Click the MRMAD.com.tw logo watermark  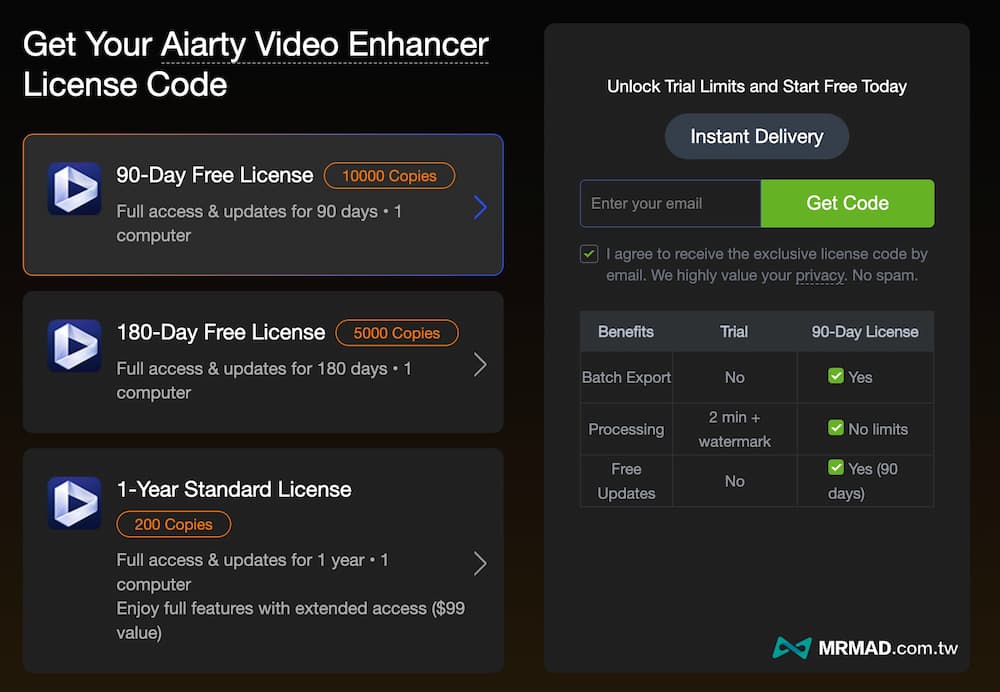click(866, 648)
